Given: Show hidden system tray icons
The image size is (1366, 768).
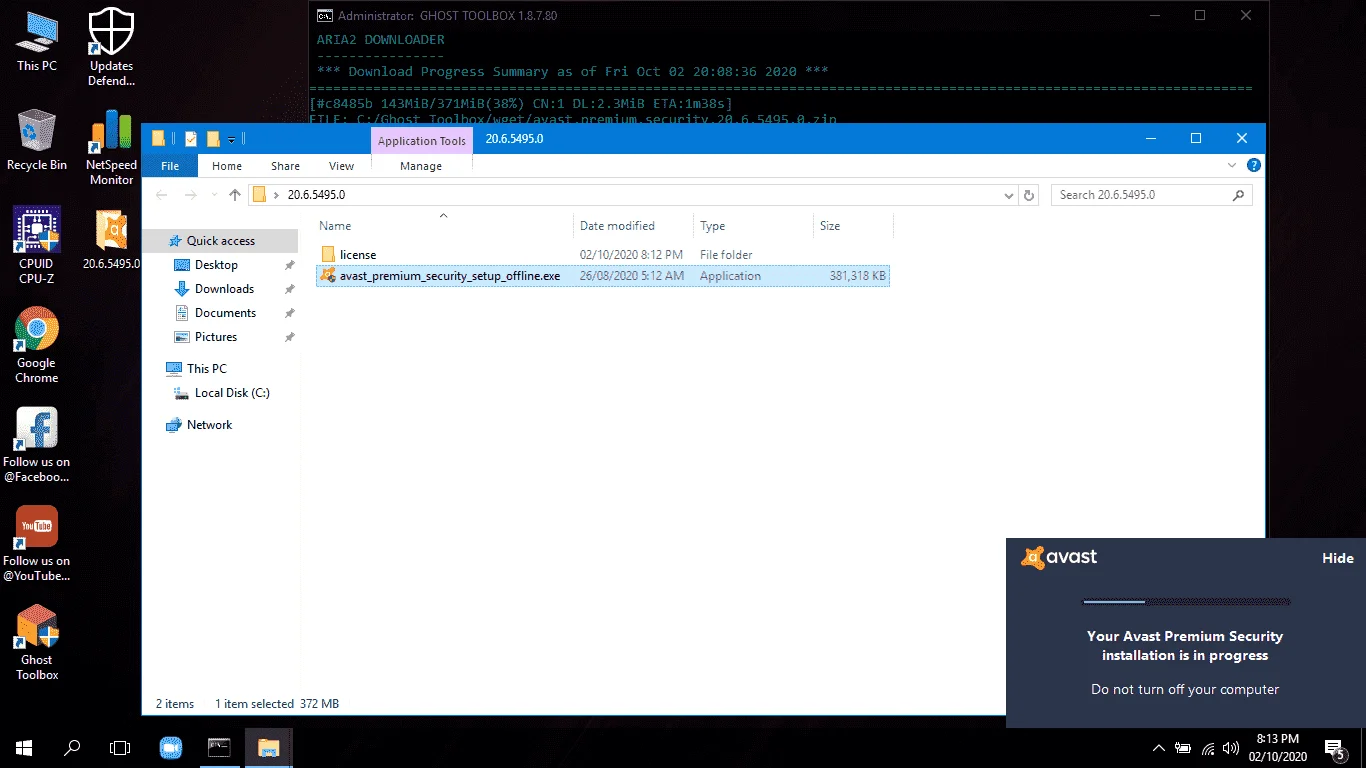Looking at the screenshot, I should click(x=1159, y=748).
